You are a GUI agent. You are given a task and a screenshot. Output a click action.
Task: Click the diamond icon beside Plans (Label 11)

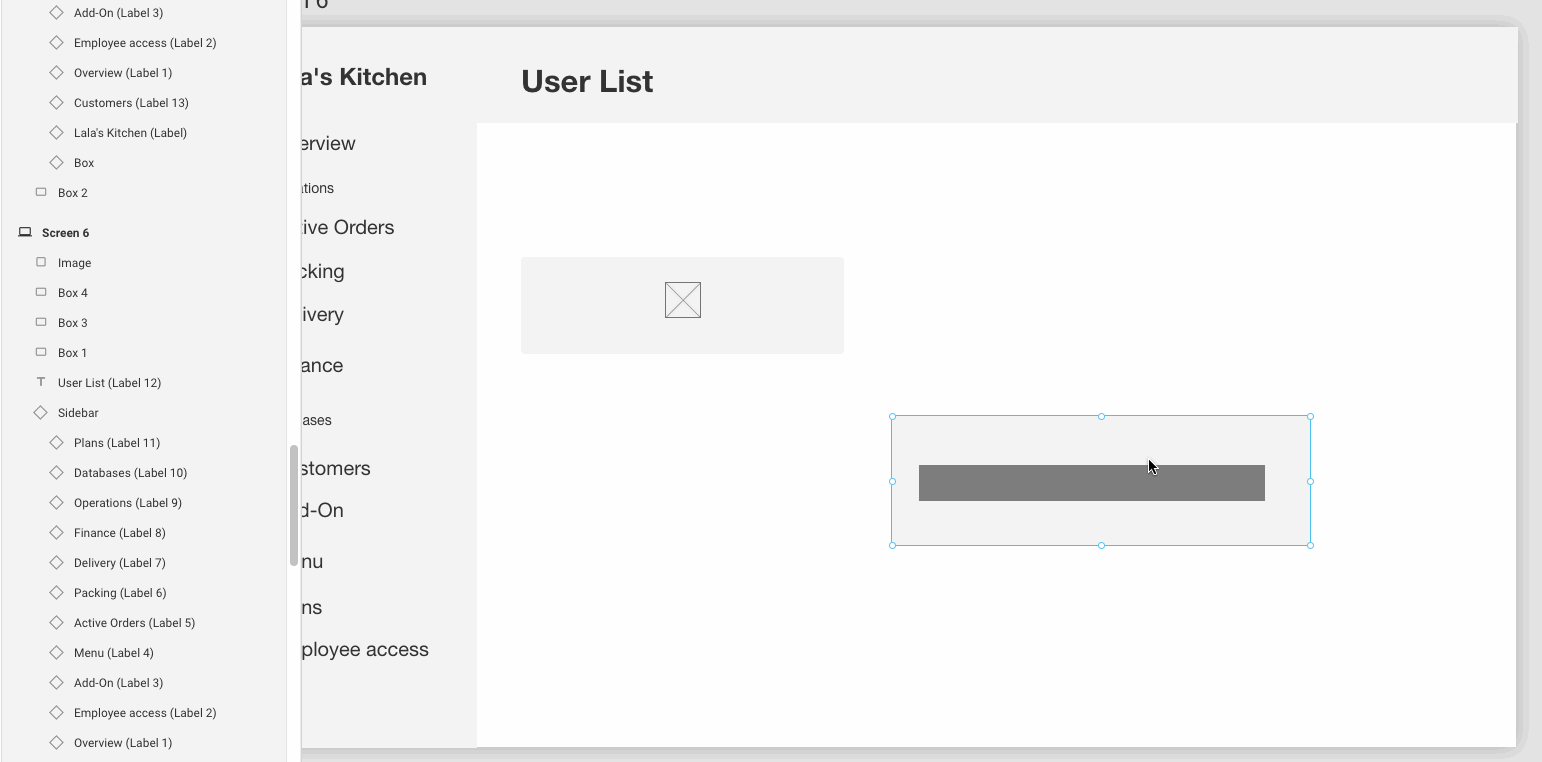click(x=56, y=442)
